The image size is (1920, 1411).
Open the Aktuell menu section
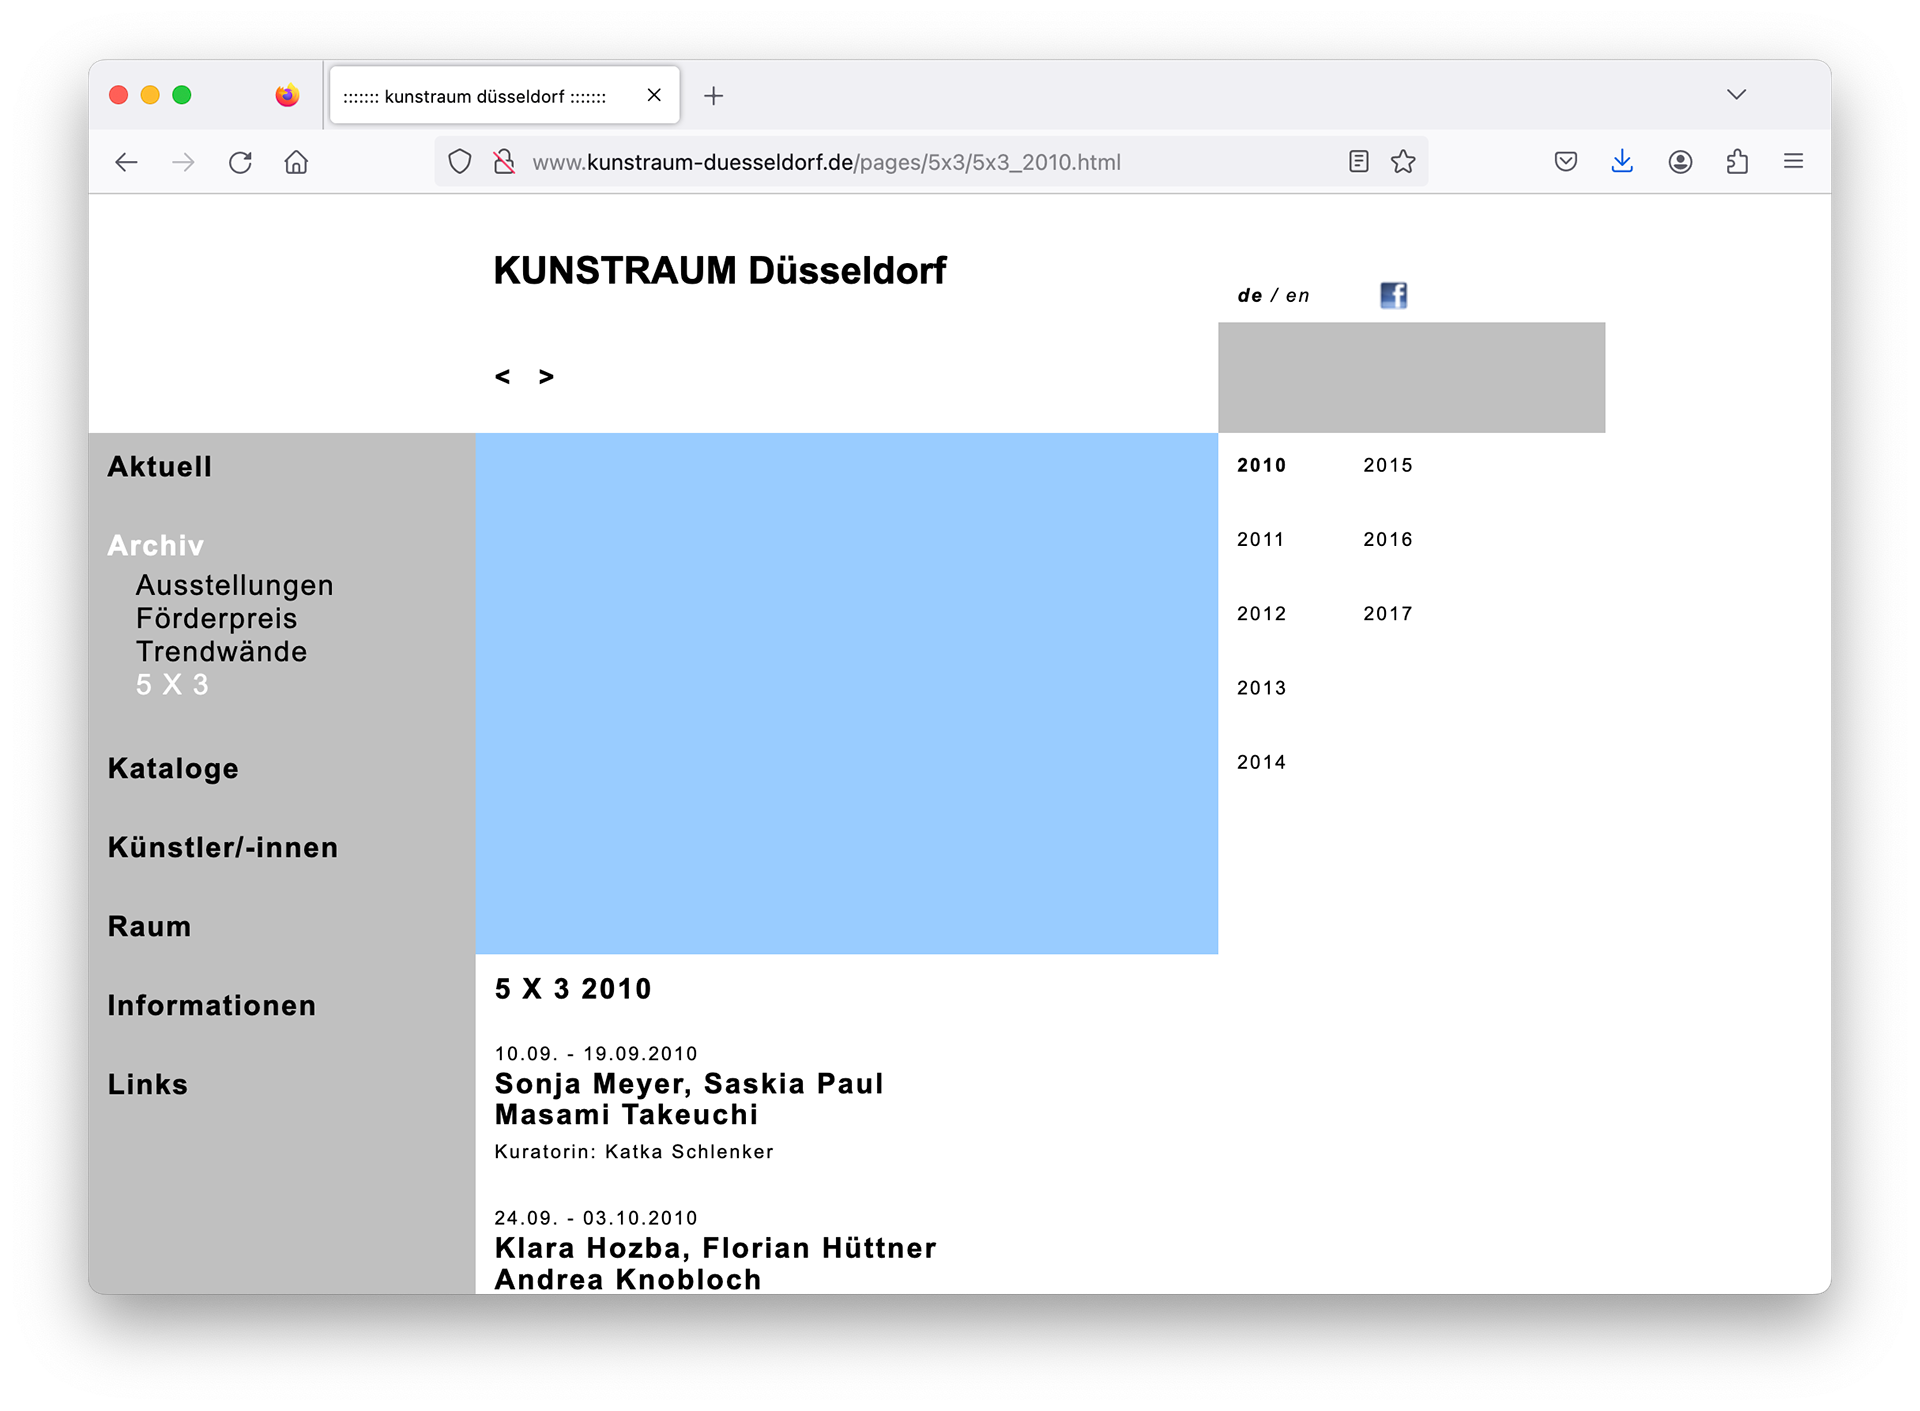160,467
